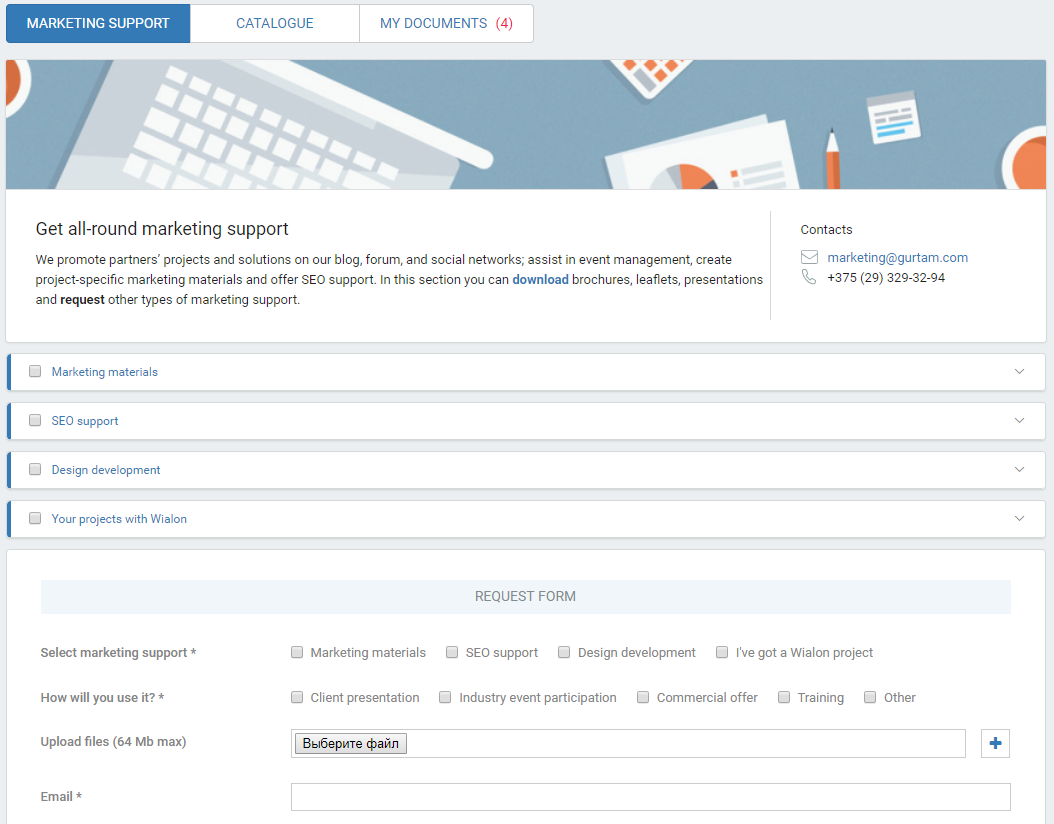Click the marketing@gurtam.com email link
Image resolution: width=1054 pixels, height=824 pixels.
coord(897,258)
